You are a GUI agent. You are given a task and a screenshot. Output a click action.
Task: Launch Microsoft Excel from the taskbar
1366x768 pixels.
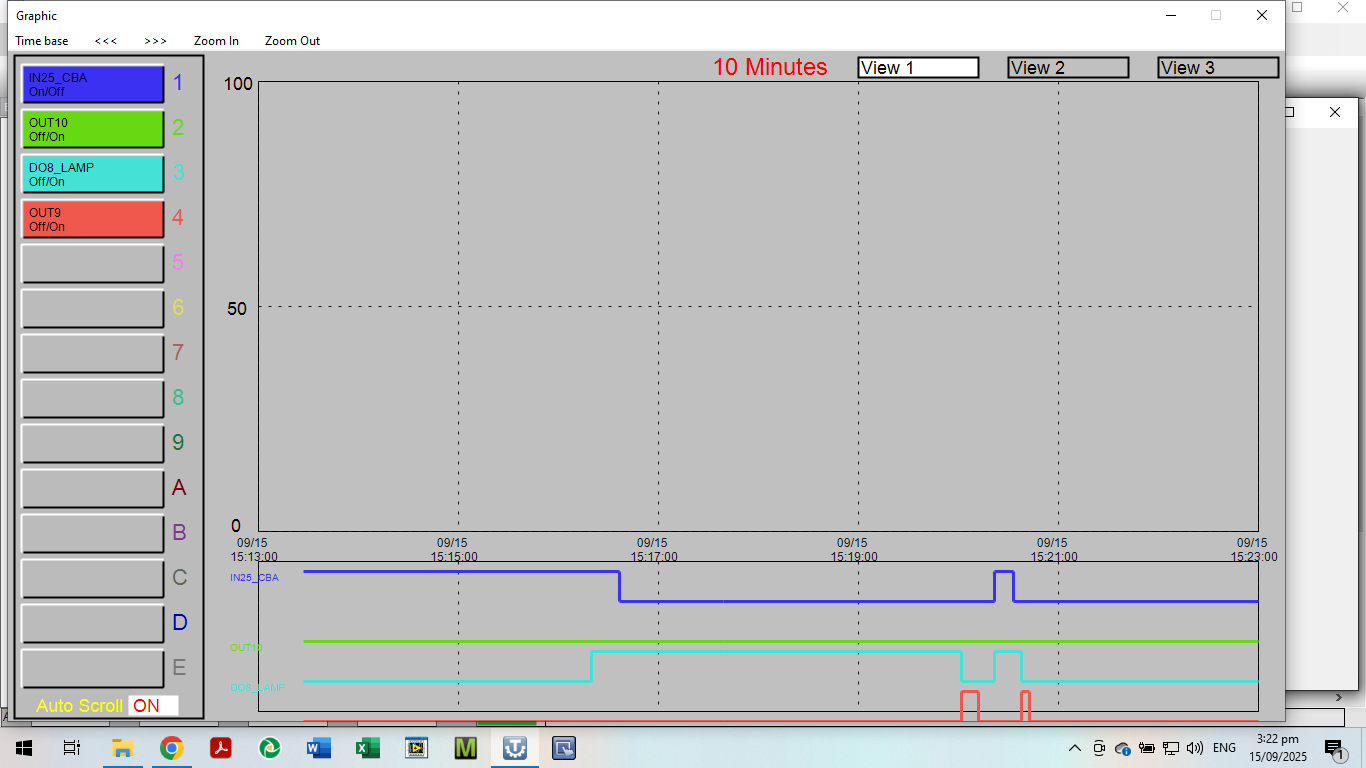367,748
